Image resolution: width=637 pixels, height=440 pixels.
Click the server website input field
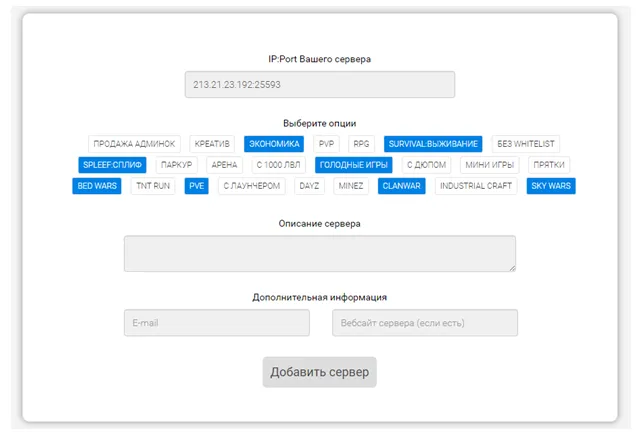(x=424, y=323)
